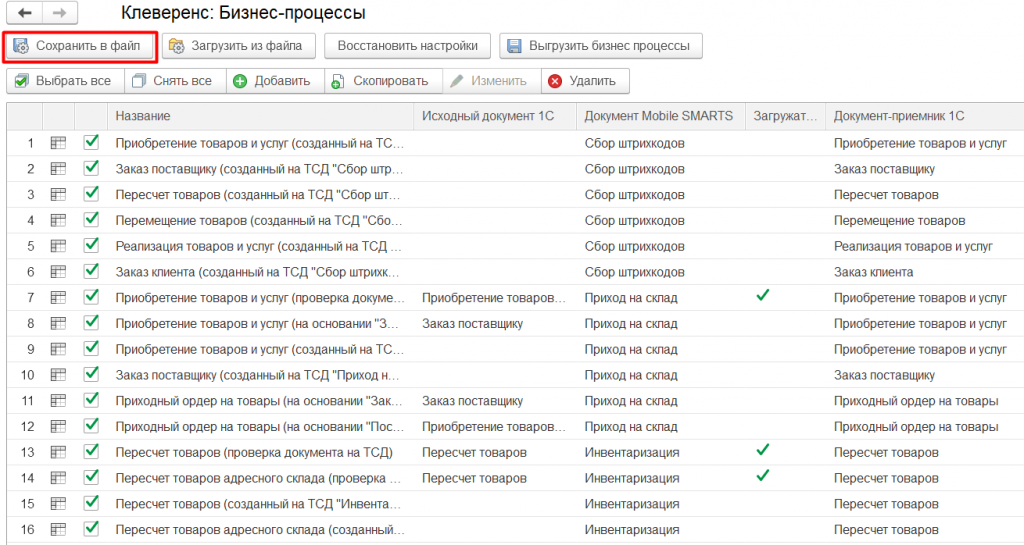Click 'Заказ поставщику' source document in row 11
The image size is (1024, 545).
472,401
